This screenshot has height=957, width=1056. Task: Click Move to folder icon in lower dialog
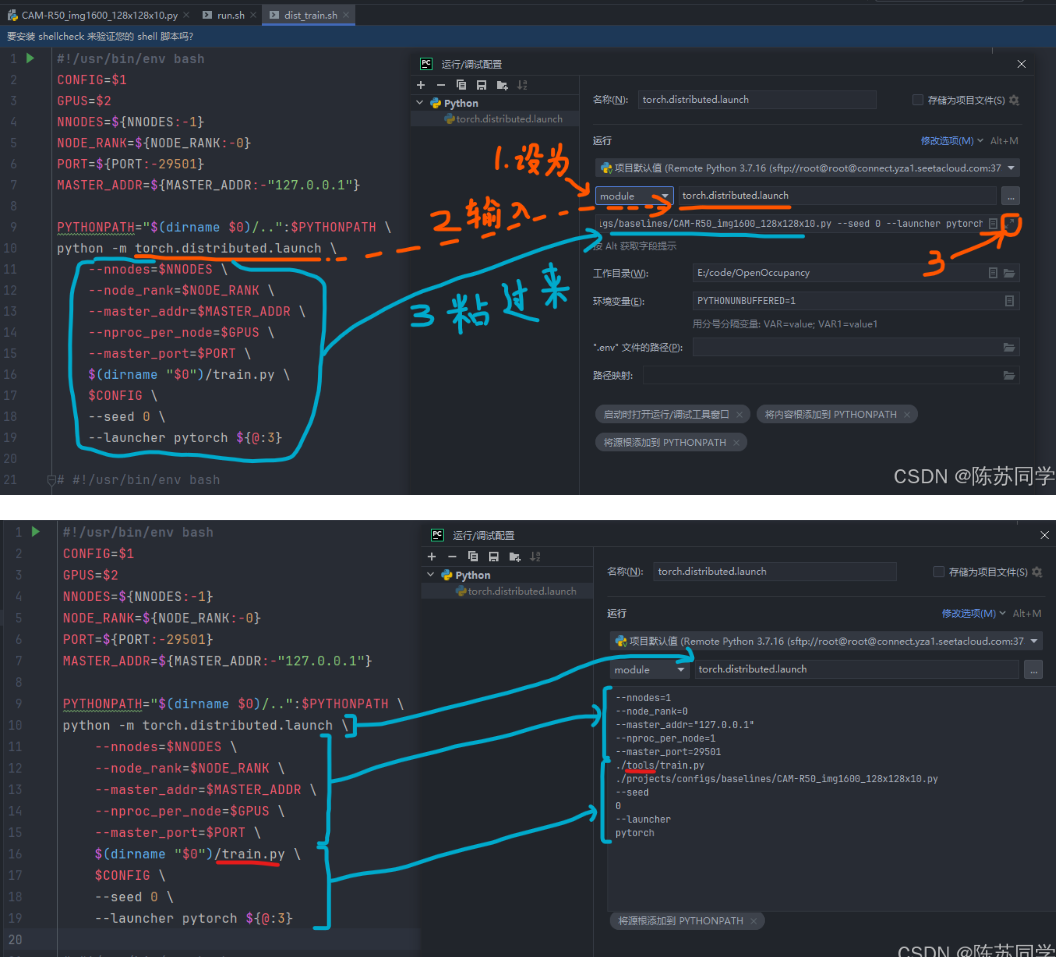coord(515,556)
